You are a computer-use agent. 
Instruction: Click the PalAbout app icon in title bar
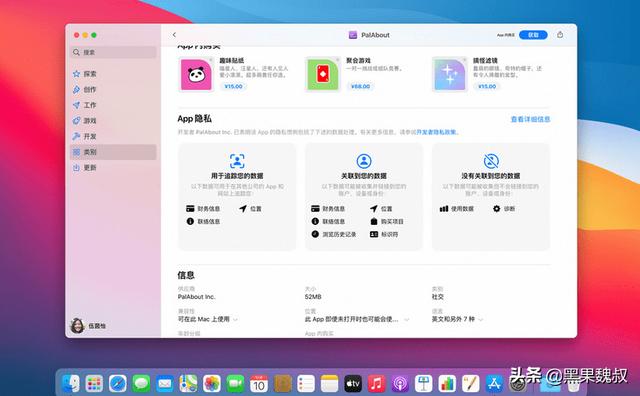(x=353, y=35)
